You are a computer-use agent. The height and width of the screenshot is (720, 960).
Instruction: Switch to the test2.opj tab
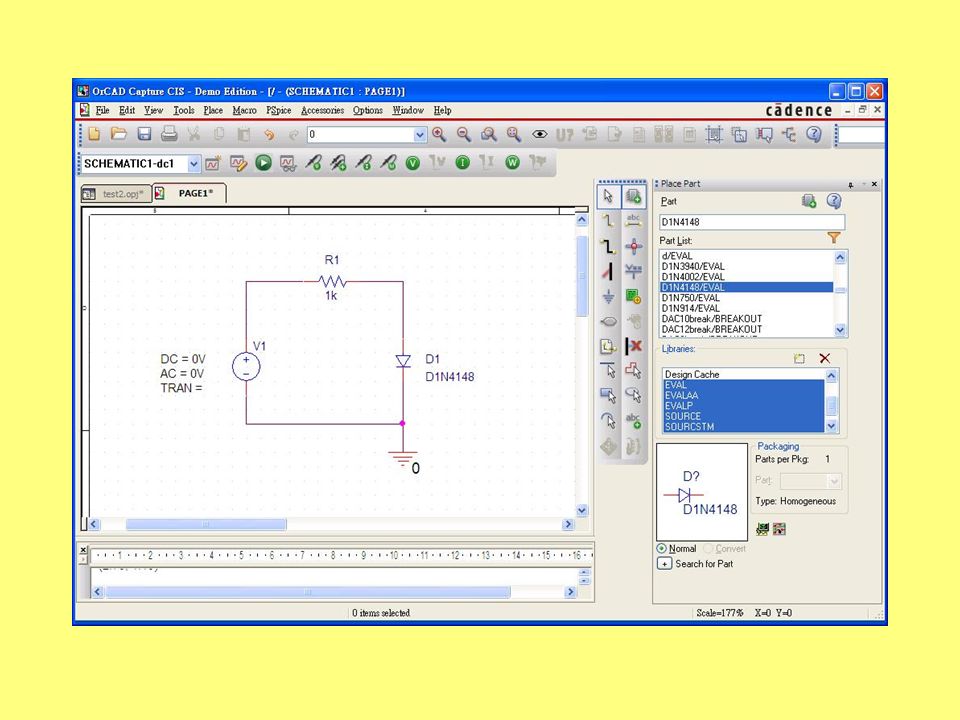click(116, 194)
